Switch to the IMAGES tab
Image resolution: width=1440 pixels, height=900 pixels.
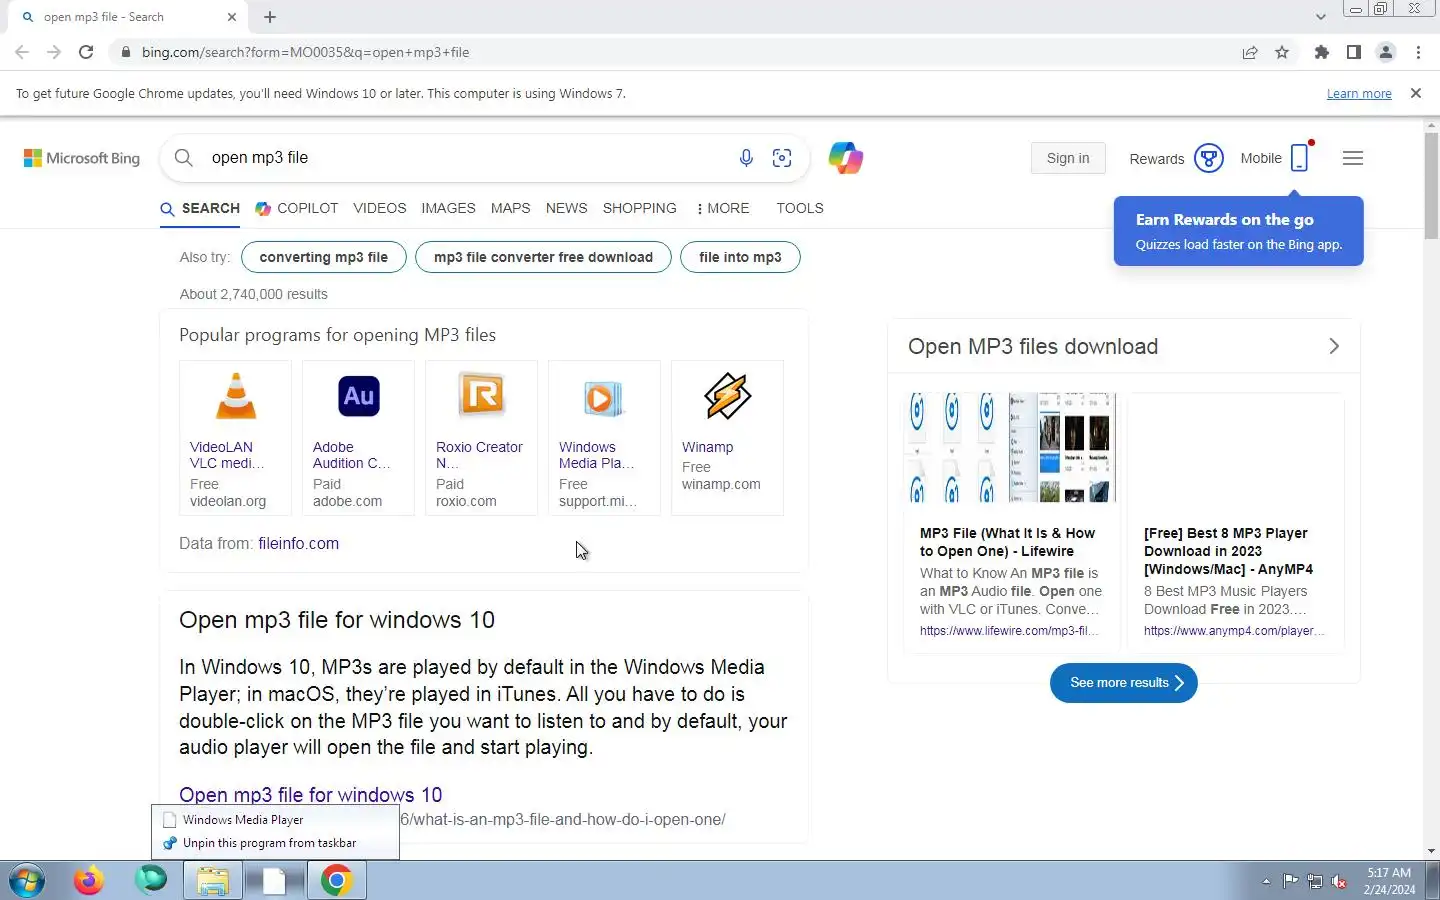click(448, 208)
